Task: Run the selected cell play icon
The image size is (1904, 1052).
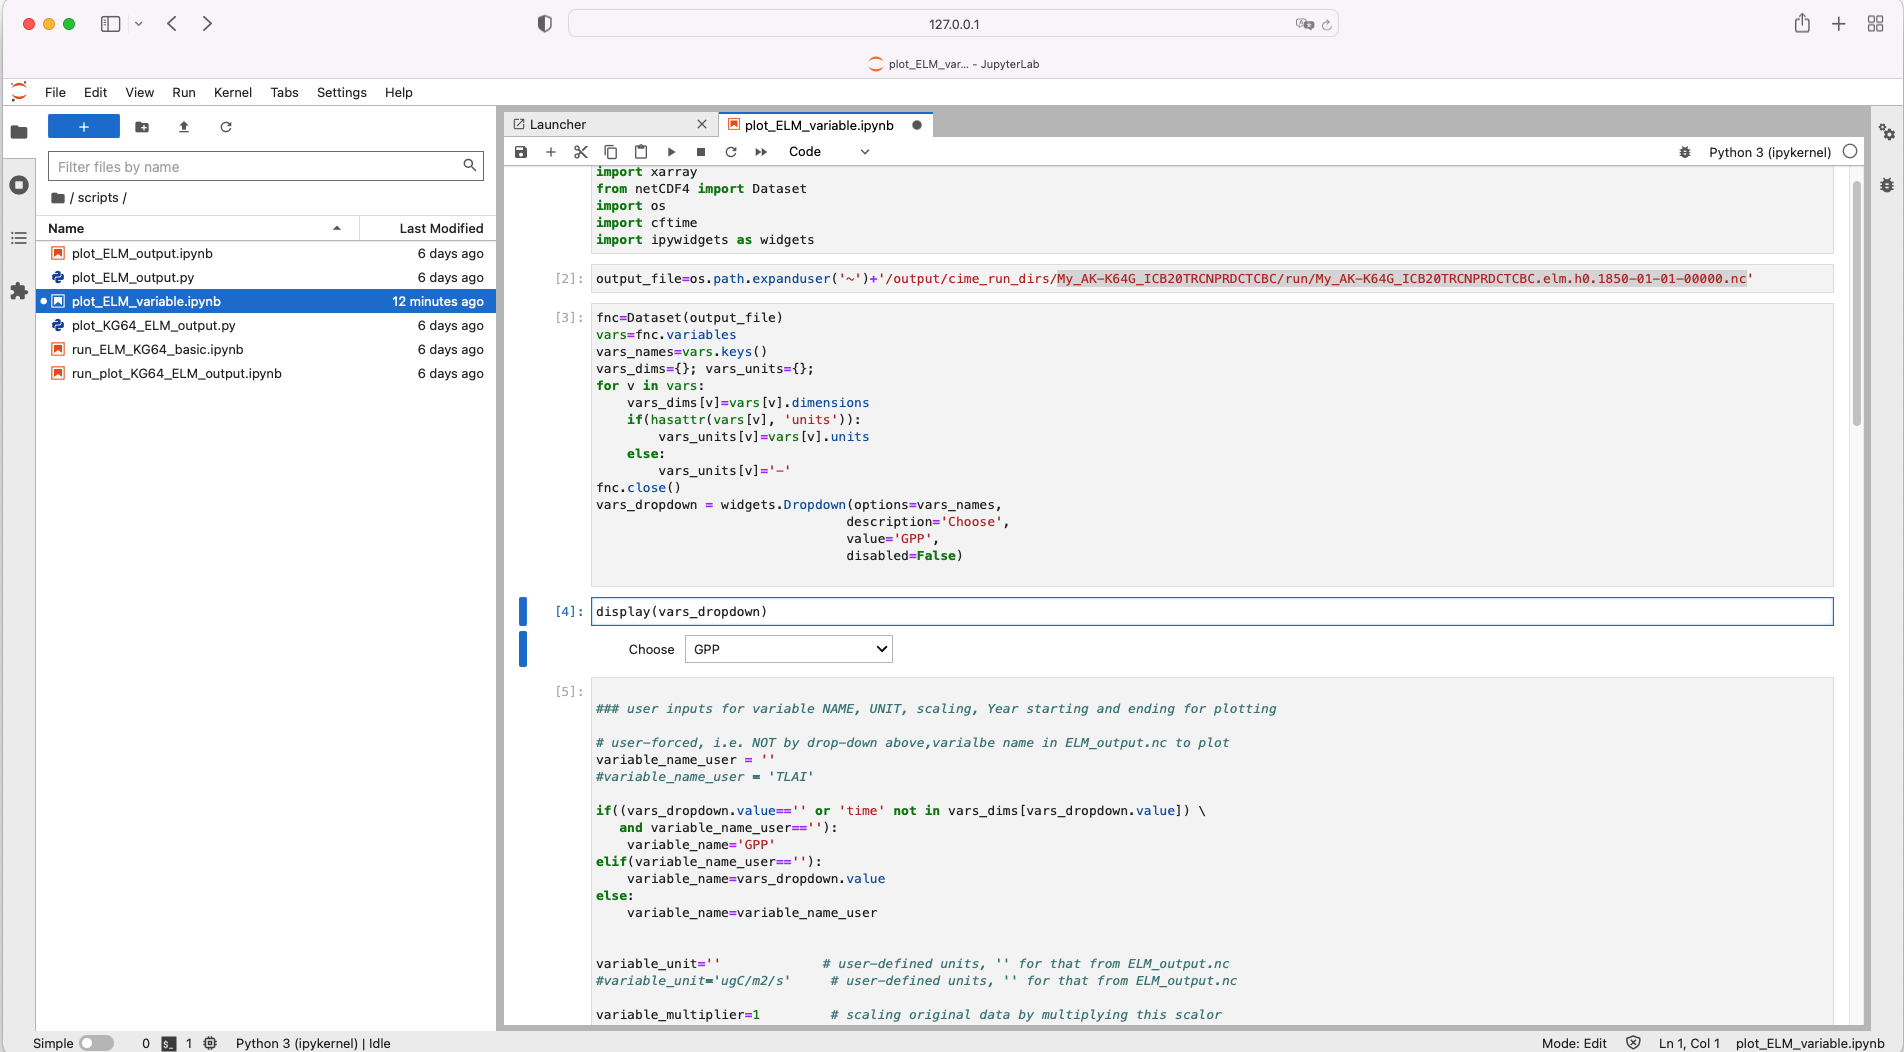Action: (x=671, y=152)
